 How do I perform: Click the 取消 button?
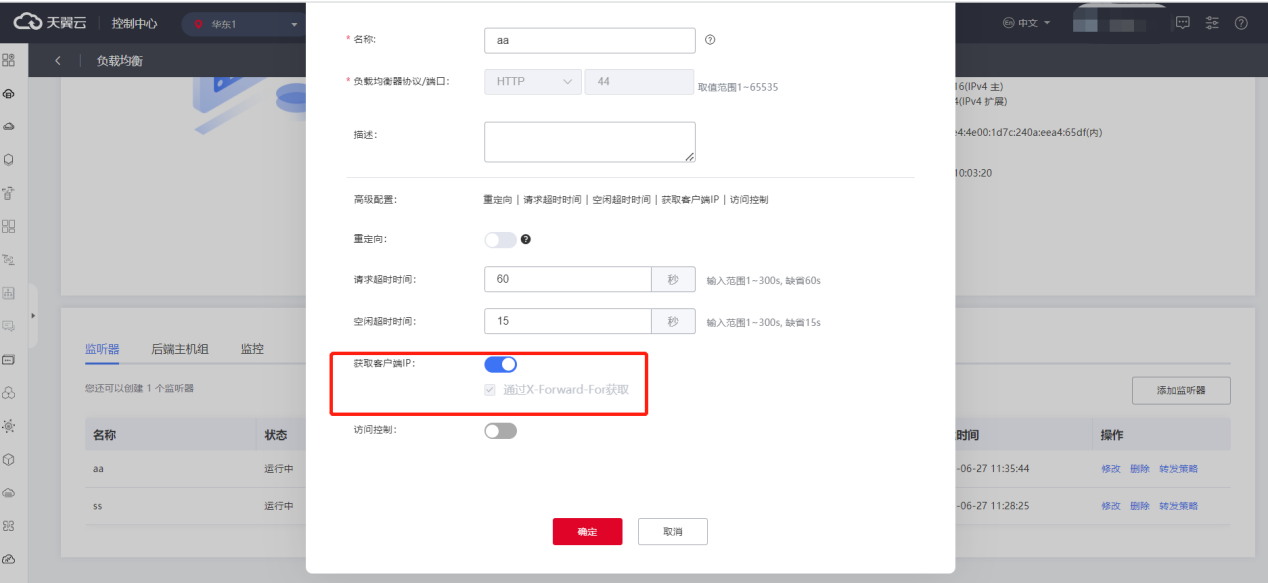(673, 532)
